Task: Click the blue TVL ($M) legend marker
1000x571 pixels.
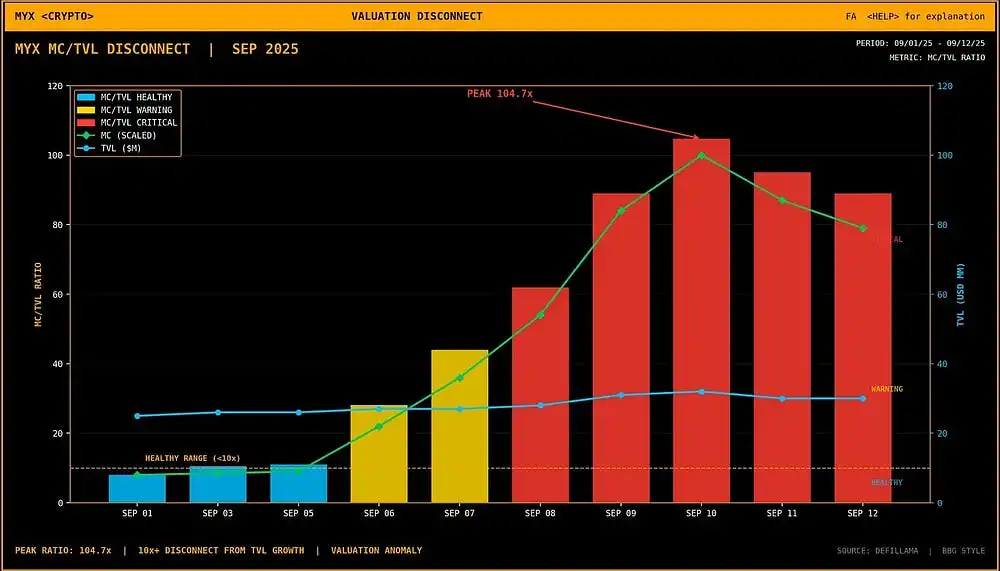Action: [x=86, y=148]
